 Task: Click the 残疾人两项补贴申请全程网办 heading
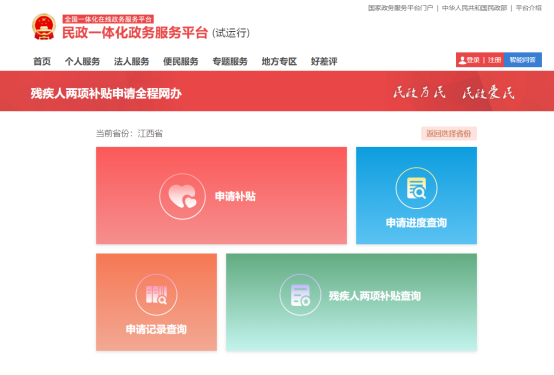coord(106,93)
